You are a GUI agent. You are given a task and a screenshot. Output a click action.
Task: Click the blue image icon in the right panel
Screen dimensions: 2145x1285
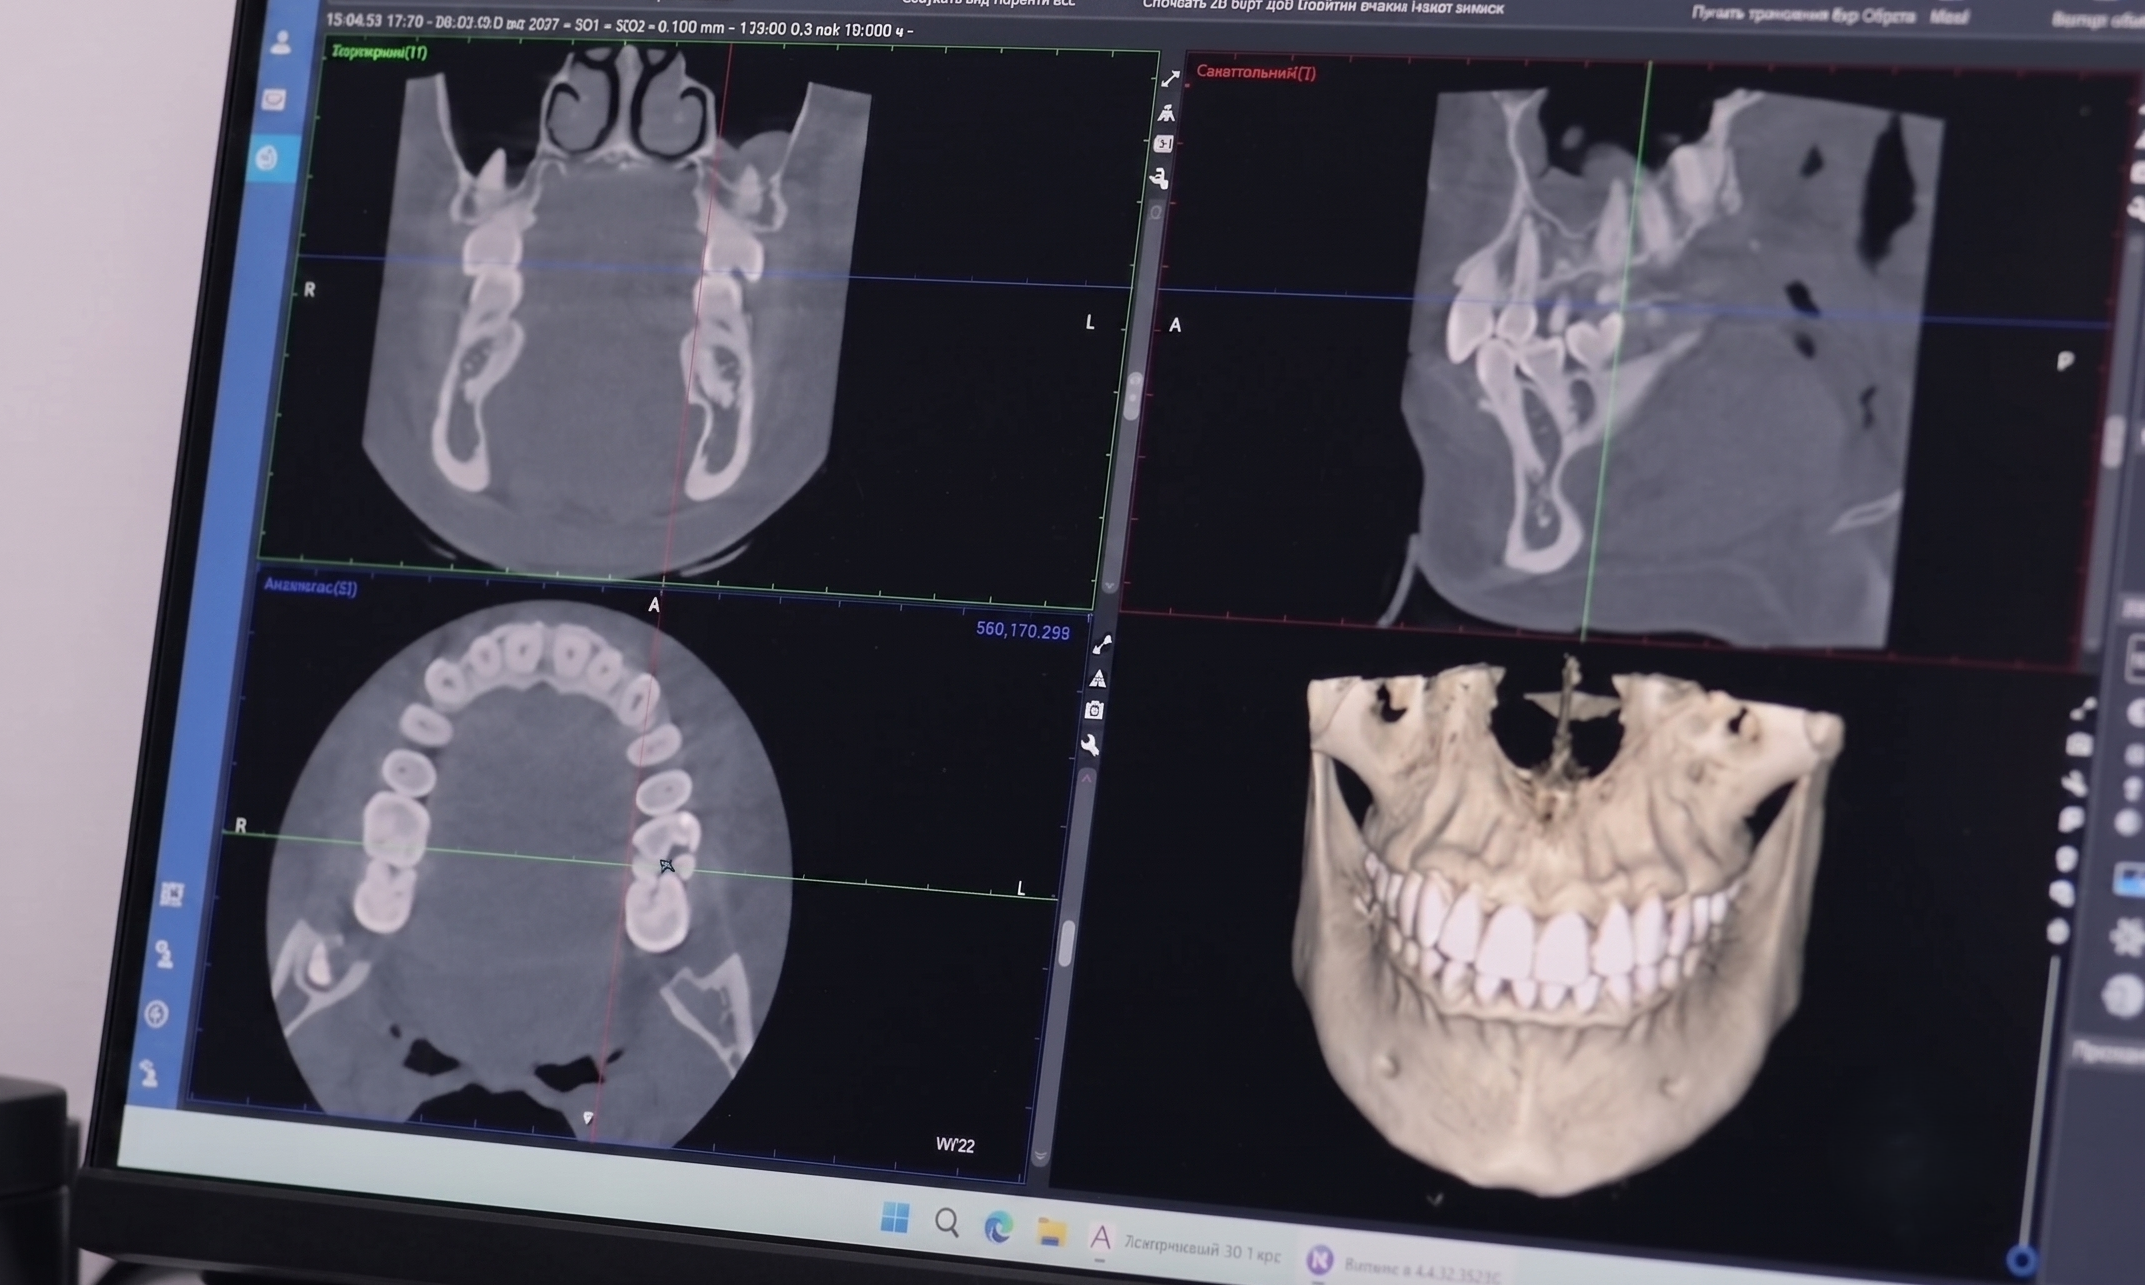[x=2130, y=880]
